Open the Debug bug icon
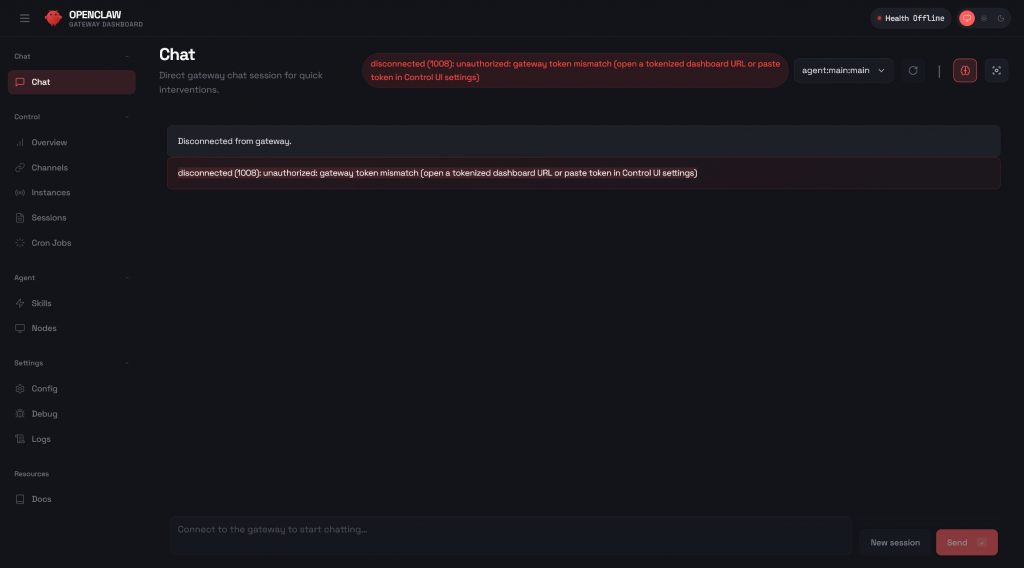This screenshot has width=1024, height=568. click(21, 414)
